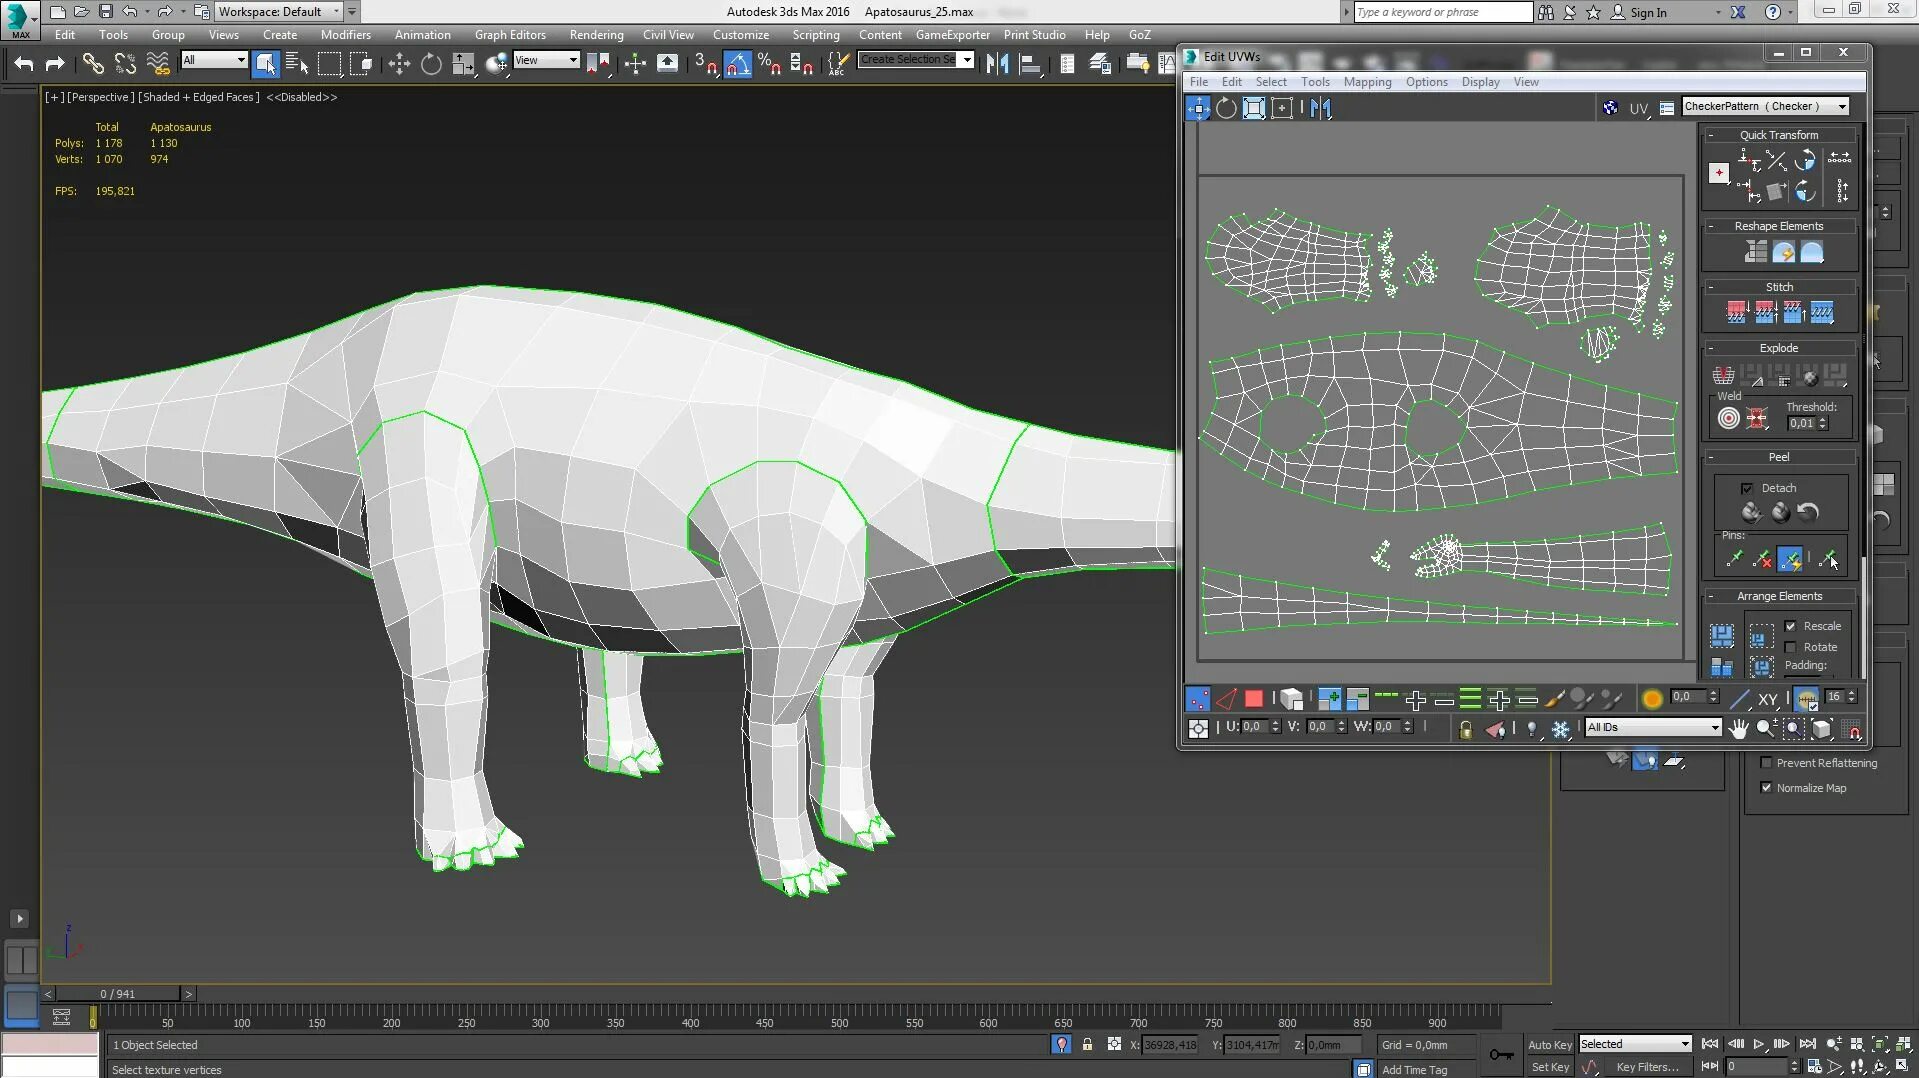Uncheck the Detach checkbox in Peel
1919x1078 pixels.
pos(1747,488)
